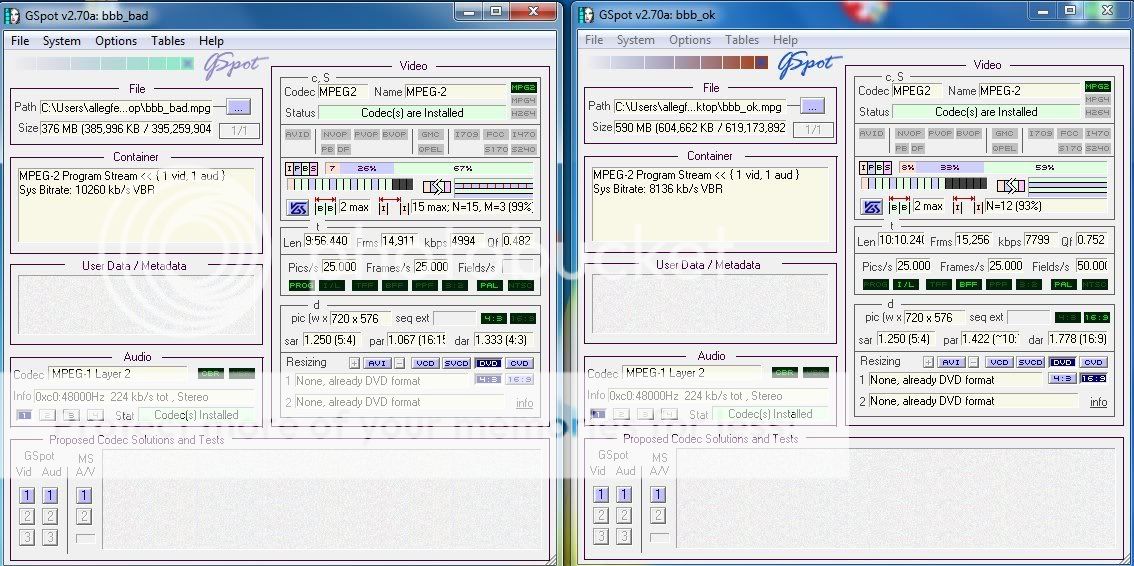Click the colored progress bar in bbb_bad window
The image size is (1134, 566).
[100, 64]
